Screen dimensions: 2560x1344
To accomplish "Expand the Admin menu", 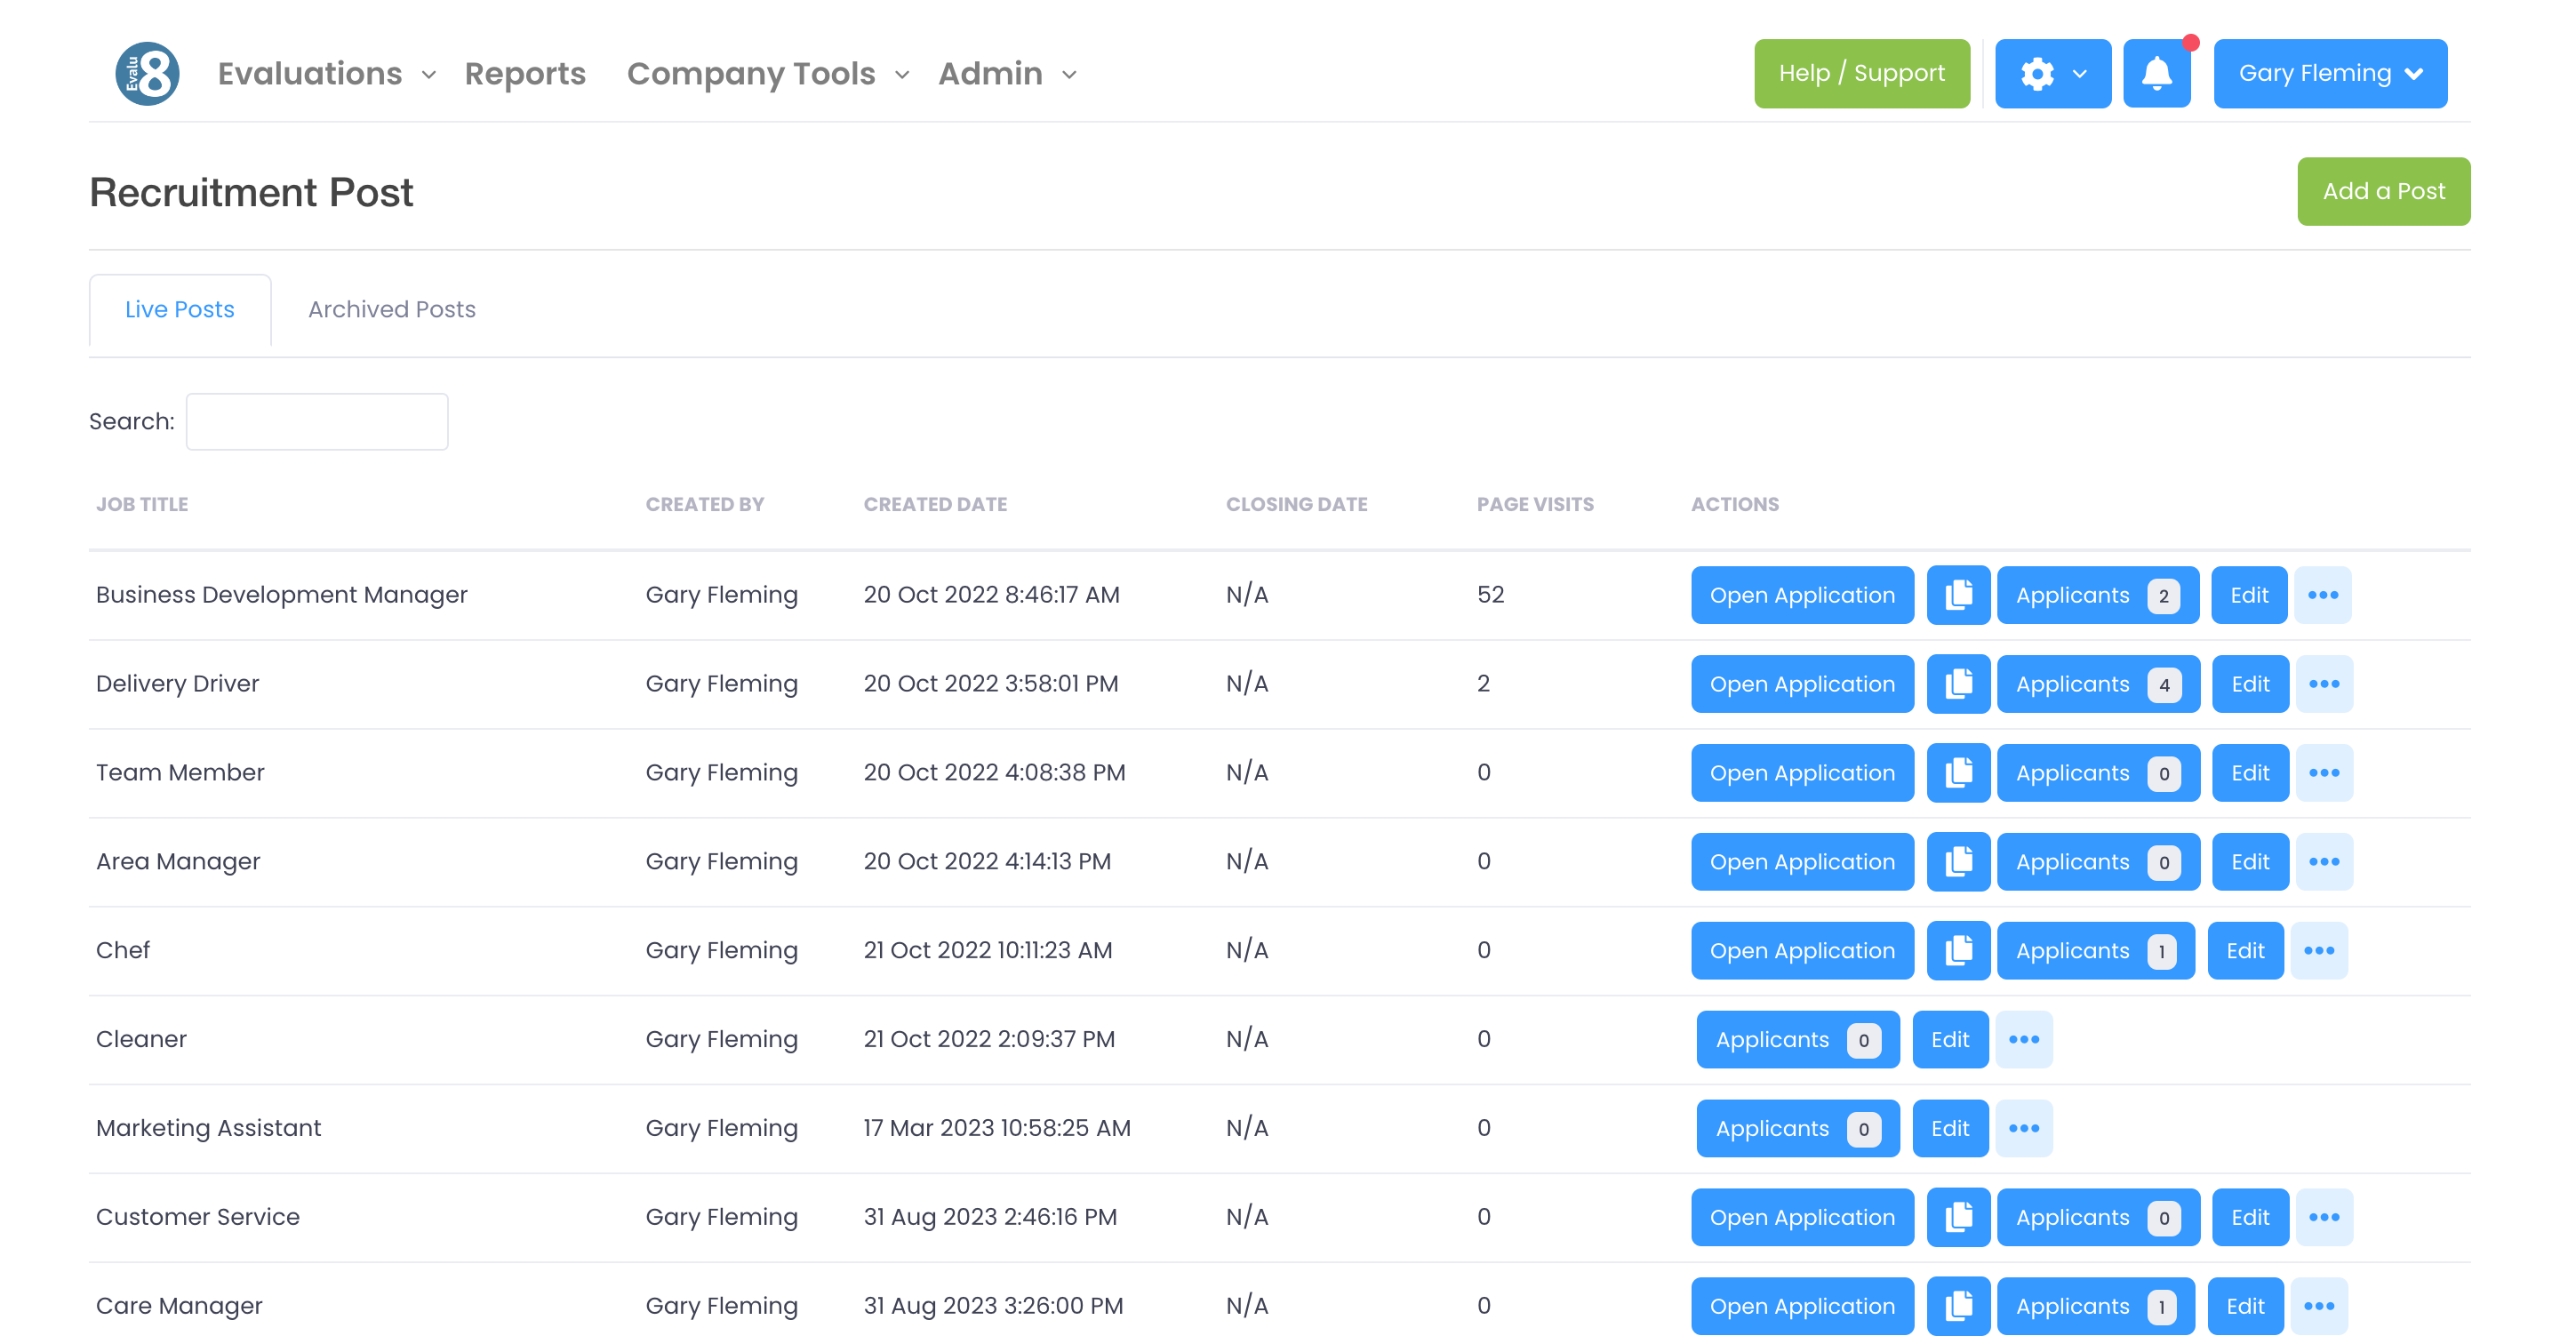I will pos(1007,73).
